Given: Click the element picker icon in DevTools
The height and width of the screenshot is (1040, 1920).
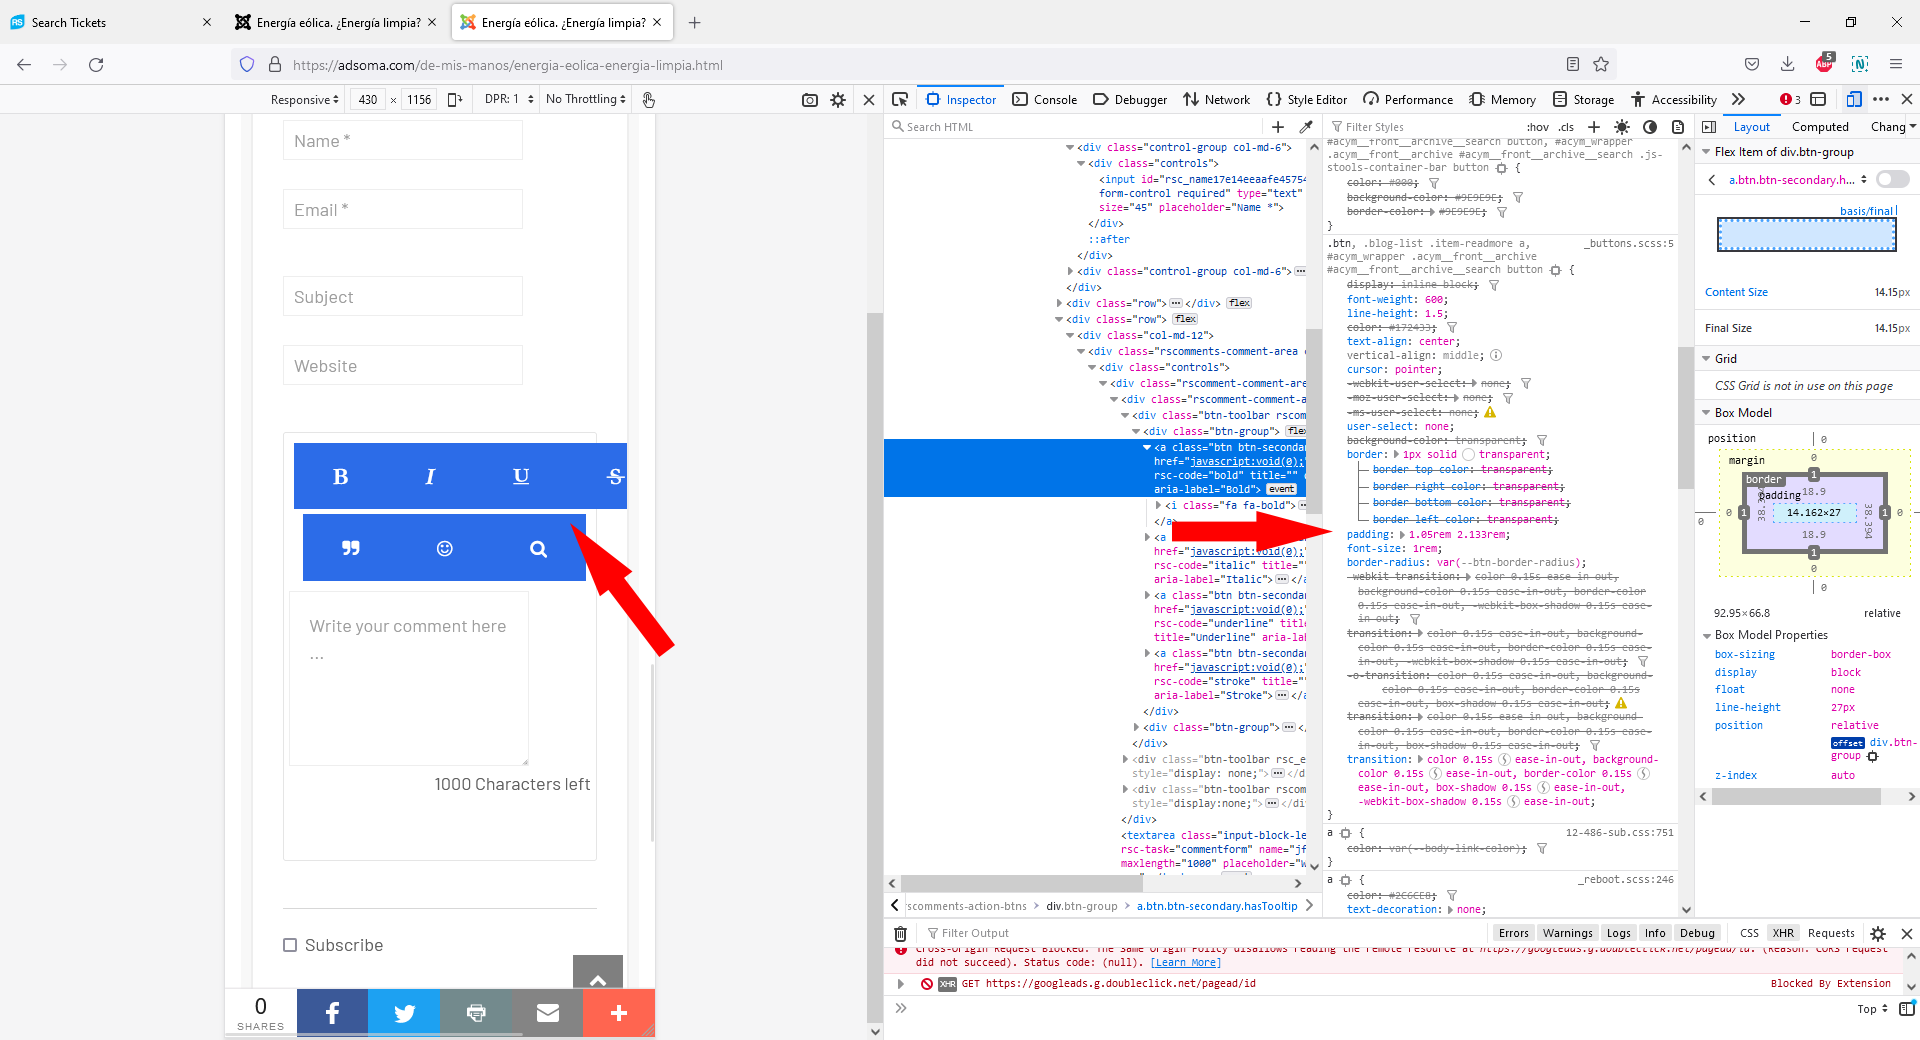Looking at the screenshot, I should tap(900, 99).
